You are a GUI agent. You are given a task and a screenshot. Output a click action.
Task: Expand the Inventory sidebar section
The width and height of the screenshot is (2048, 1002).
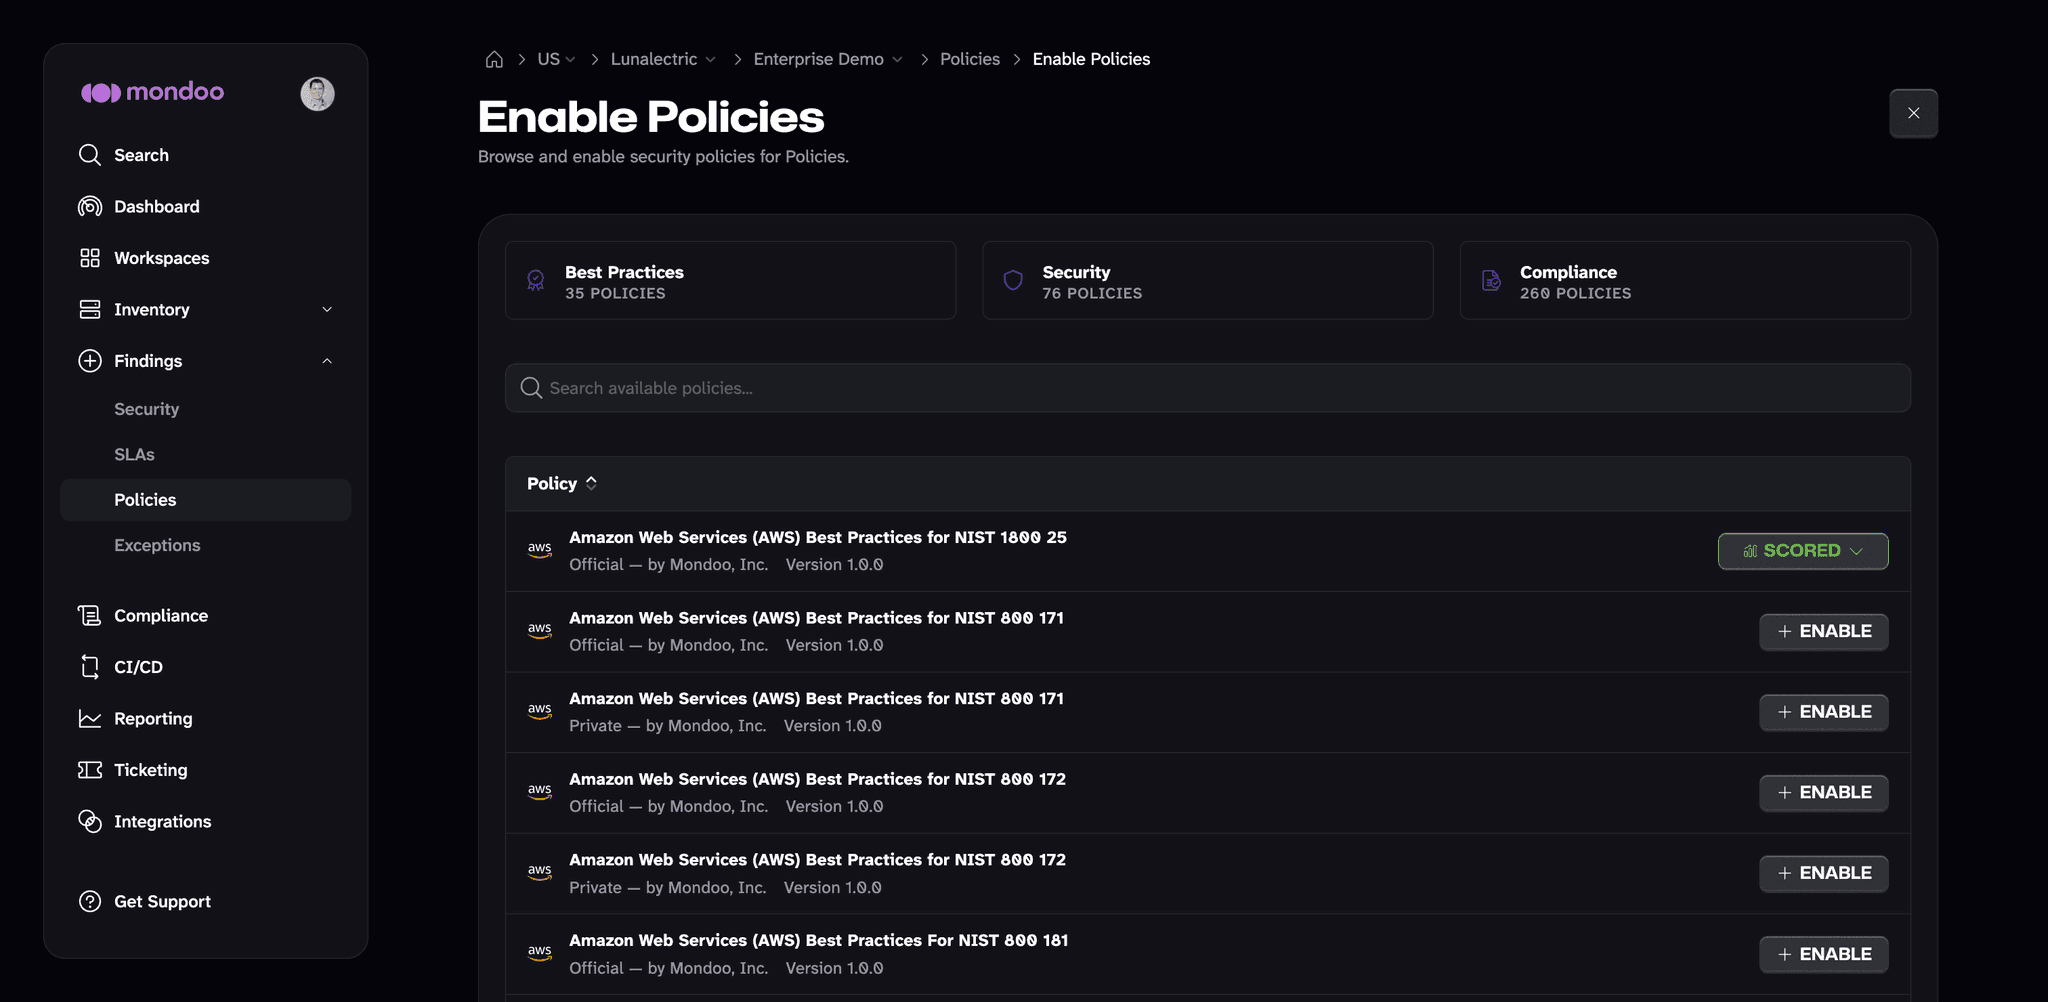327,309
